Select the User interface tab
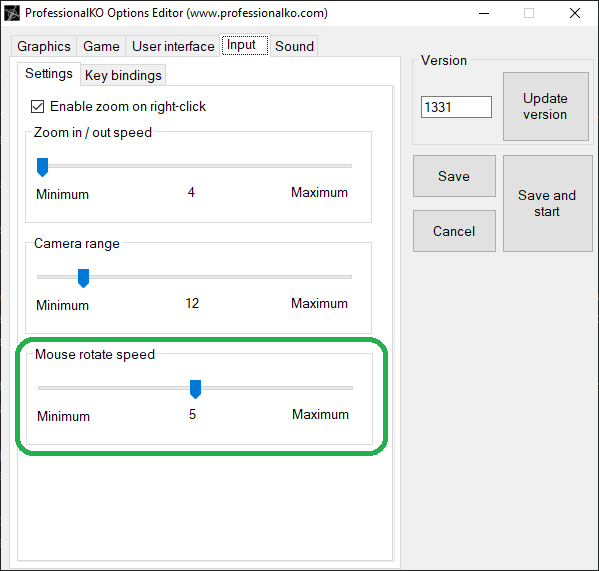The width and height of the screenshot is (599, 571). click(173, 46)
